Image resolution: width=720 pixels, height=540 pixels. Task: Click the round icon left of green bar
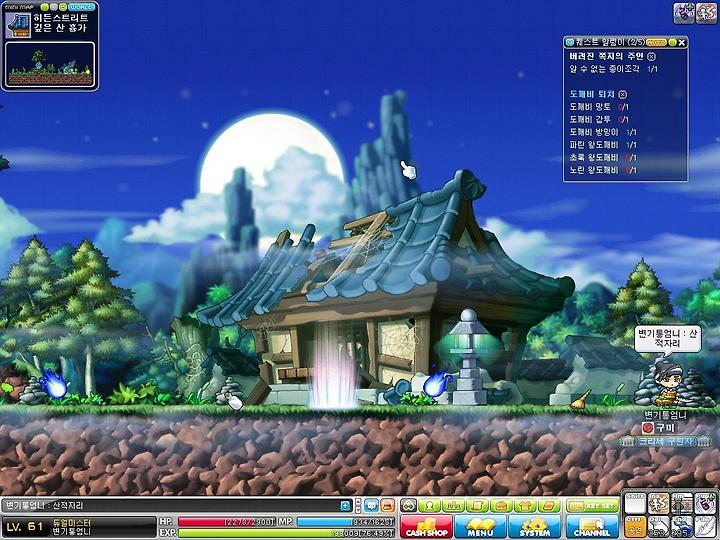(408, 506)
